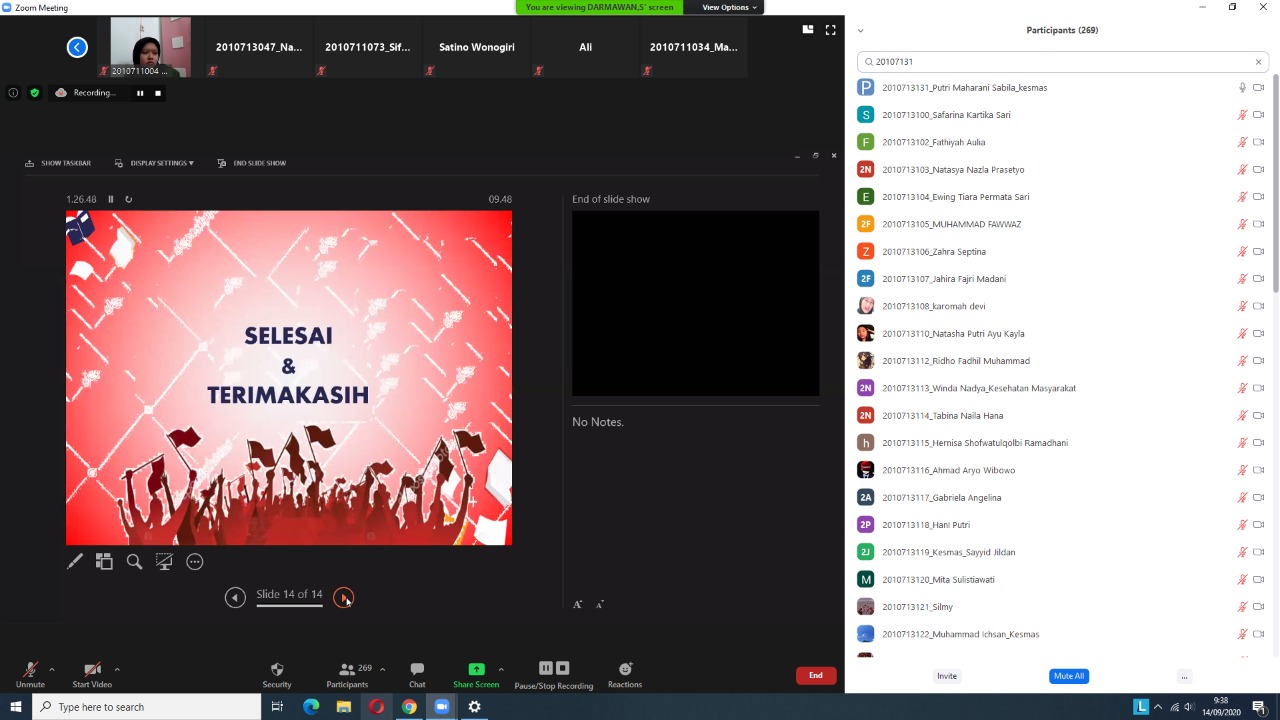Pause the slide show timer
The image size is (1280, 720).
coord(111,199)
